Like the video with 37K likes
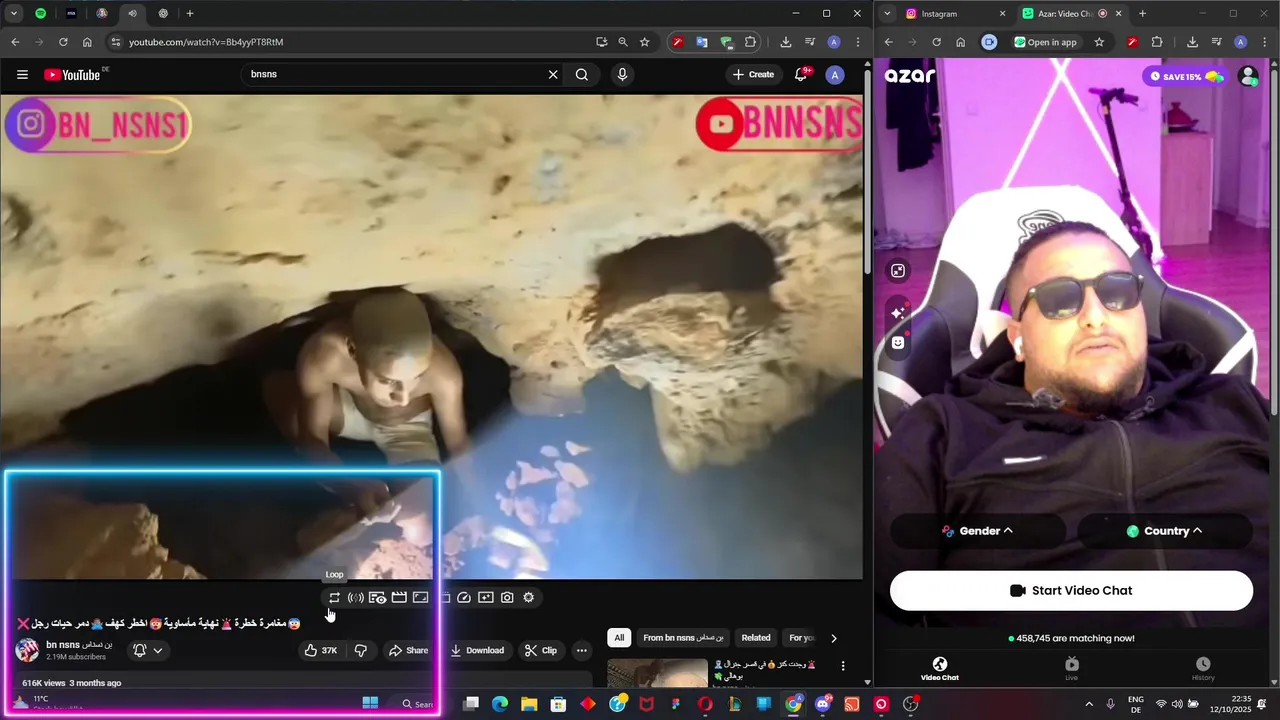 (x=321, y=650)
